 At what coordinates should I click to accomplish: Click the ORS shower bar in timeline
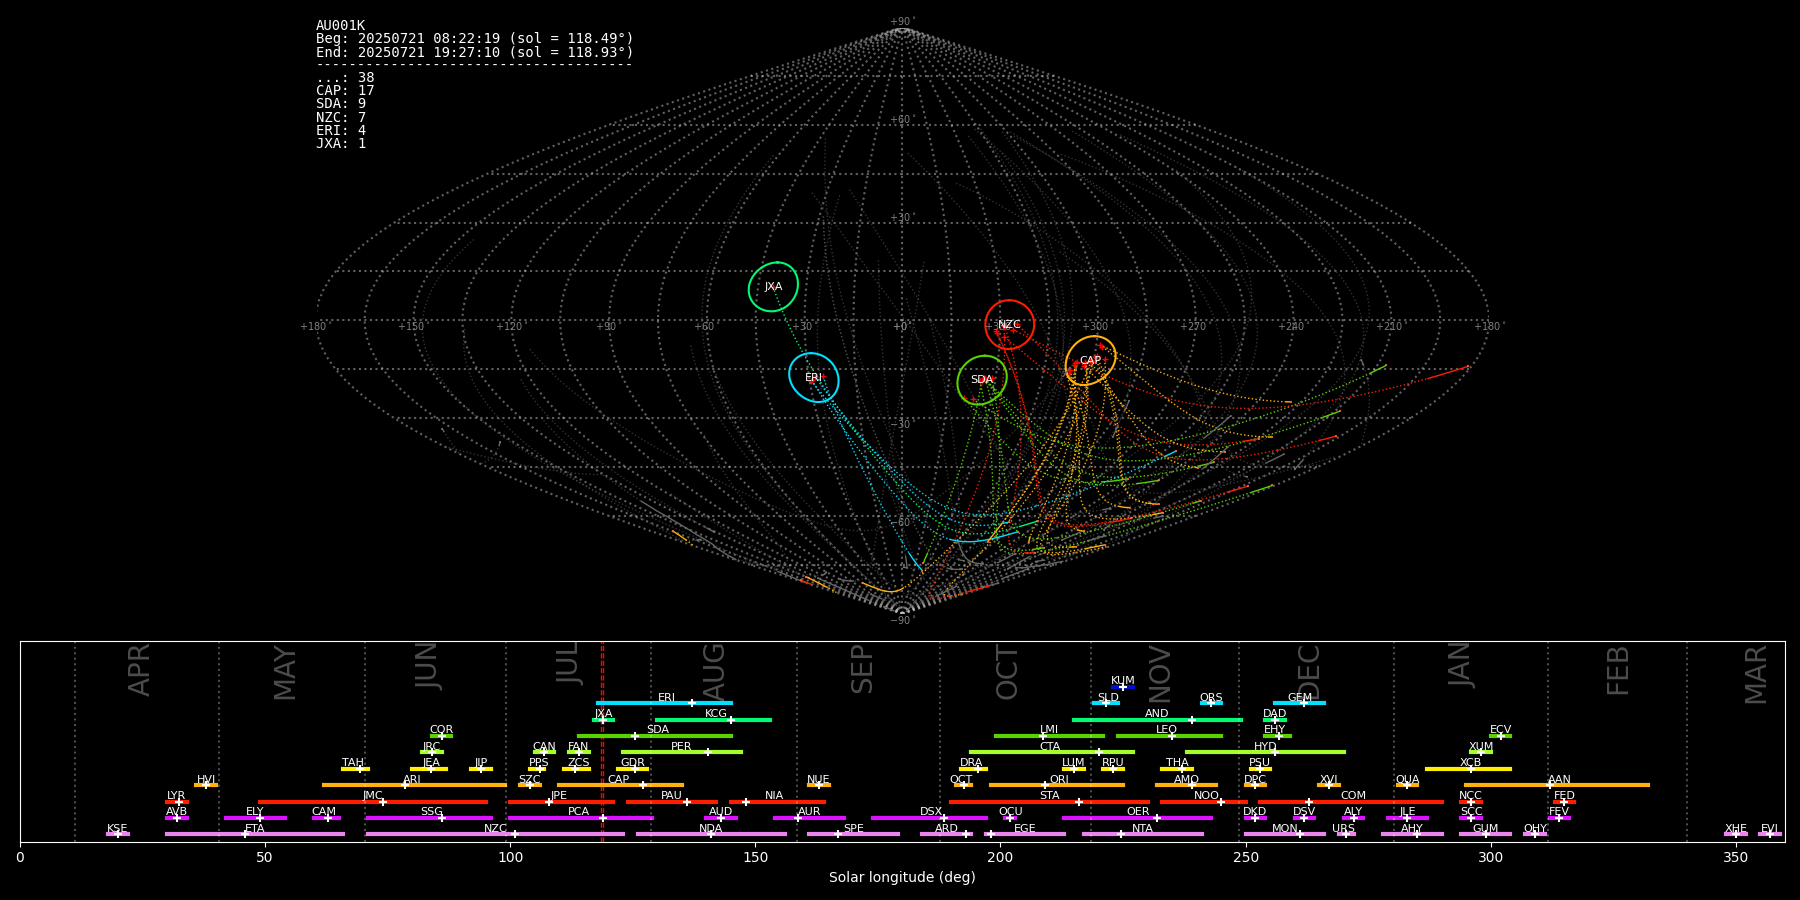tap(1211, 703)
